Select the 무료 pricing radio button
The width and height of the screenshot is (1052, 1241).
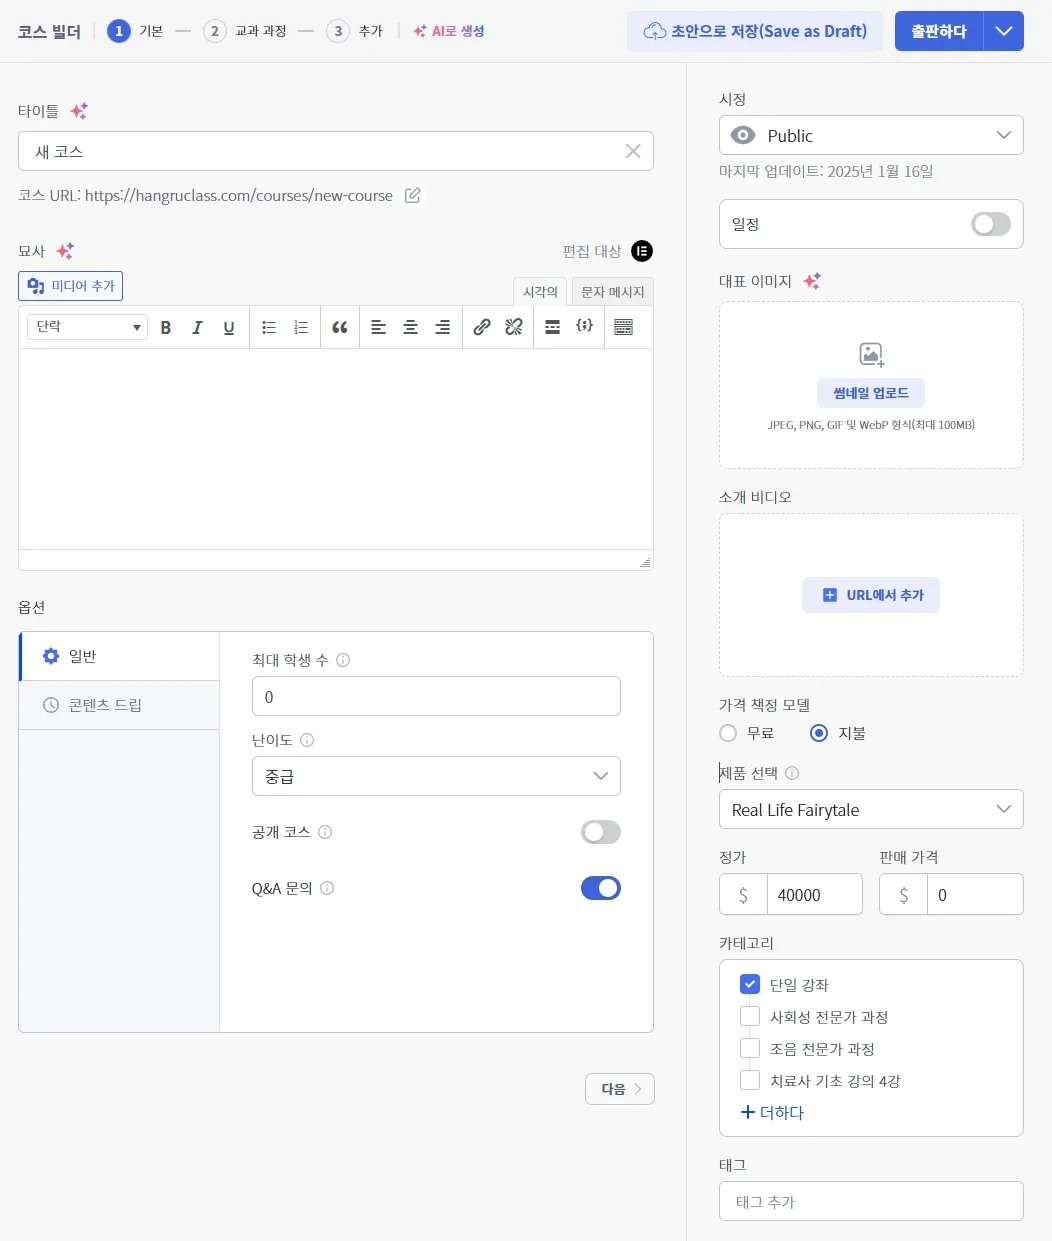tap(727, 733)
